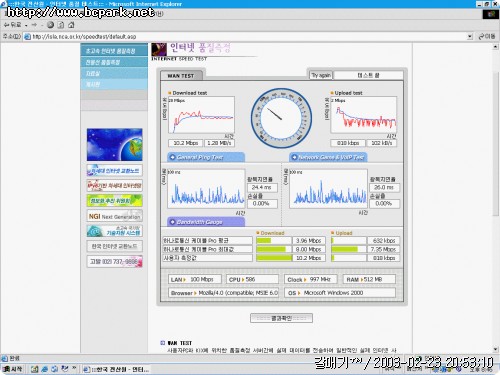Screen dimensions: 500x375
Task: Click the 결과확인 result button
Action: coord(281,318)
